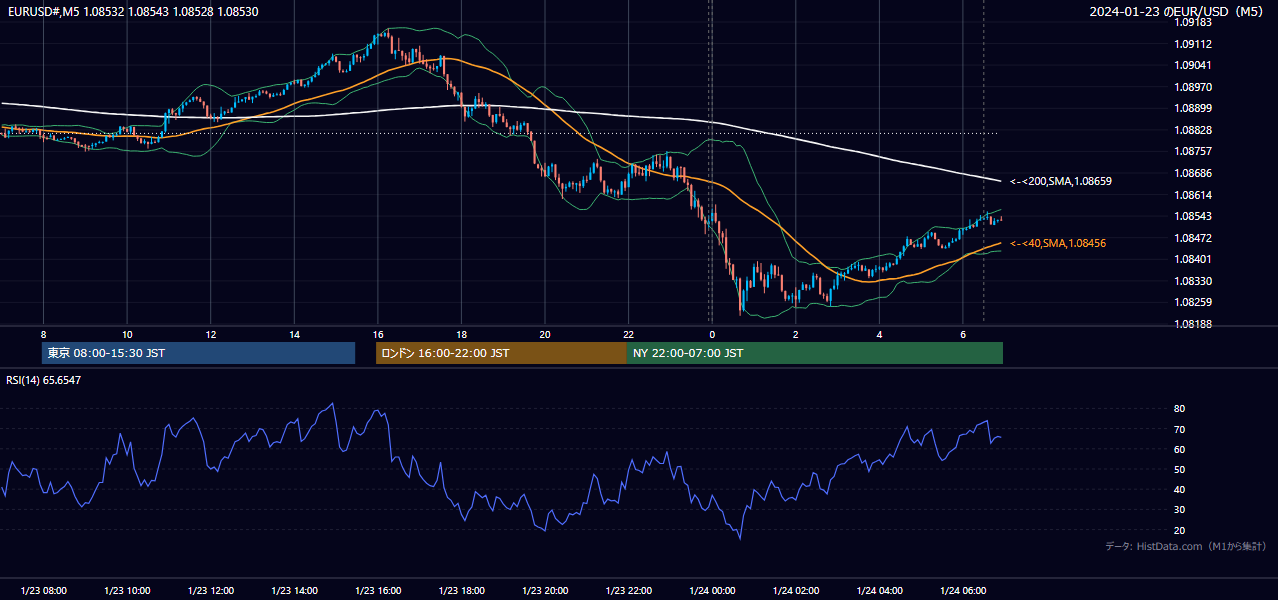Screen dimensions: 1278x600
Task: Click hour label 14 under price chart
Action: 294,334
